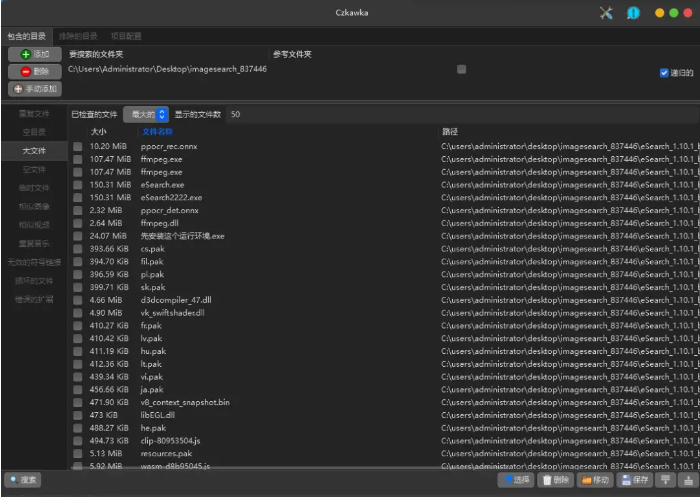The width and height of the screenshot is (700, 497).
Task: Click the 473 KiB size cell
Action: click(104, 415)
